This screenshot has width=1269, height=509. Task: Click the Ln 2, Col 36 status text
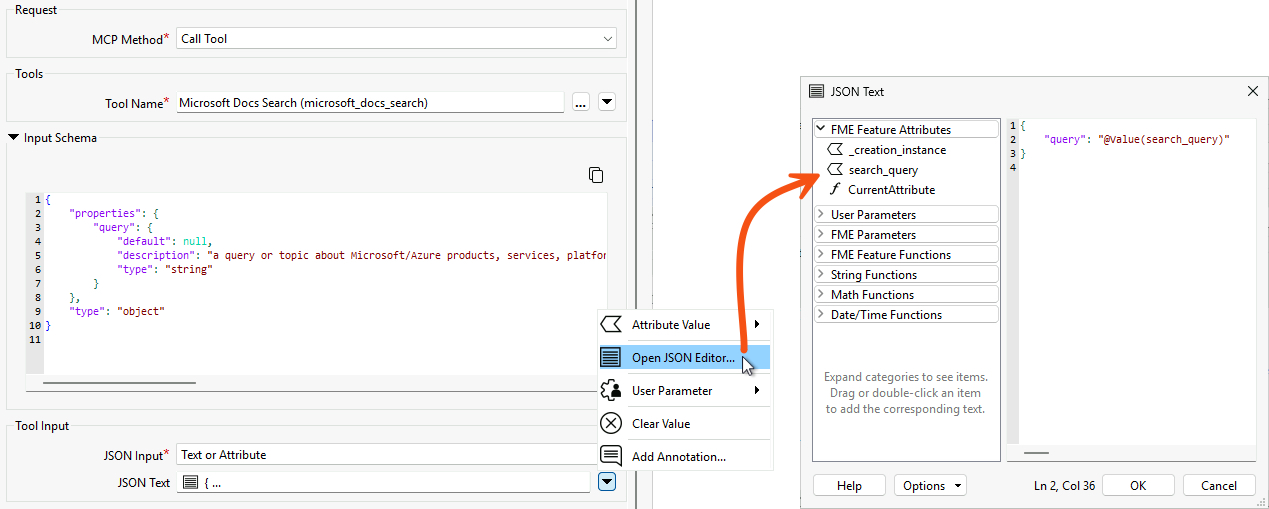click(1064, 486)
